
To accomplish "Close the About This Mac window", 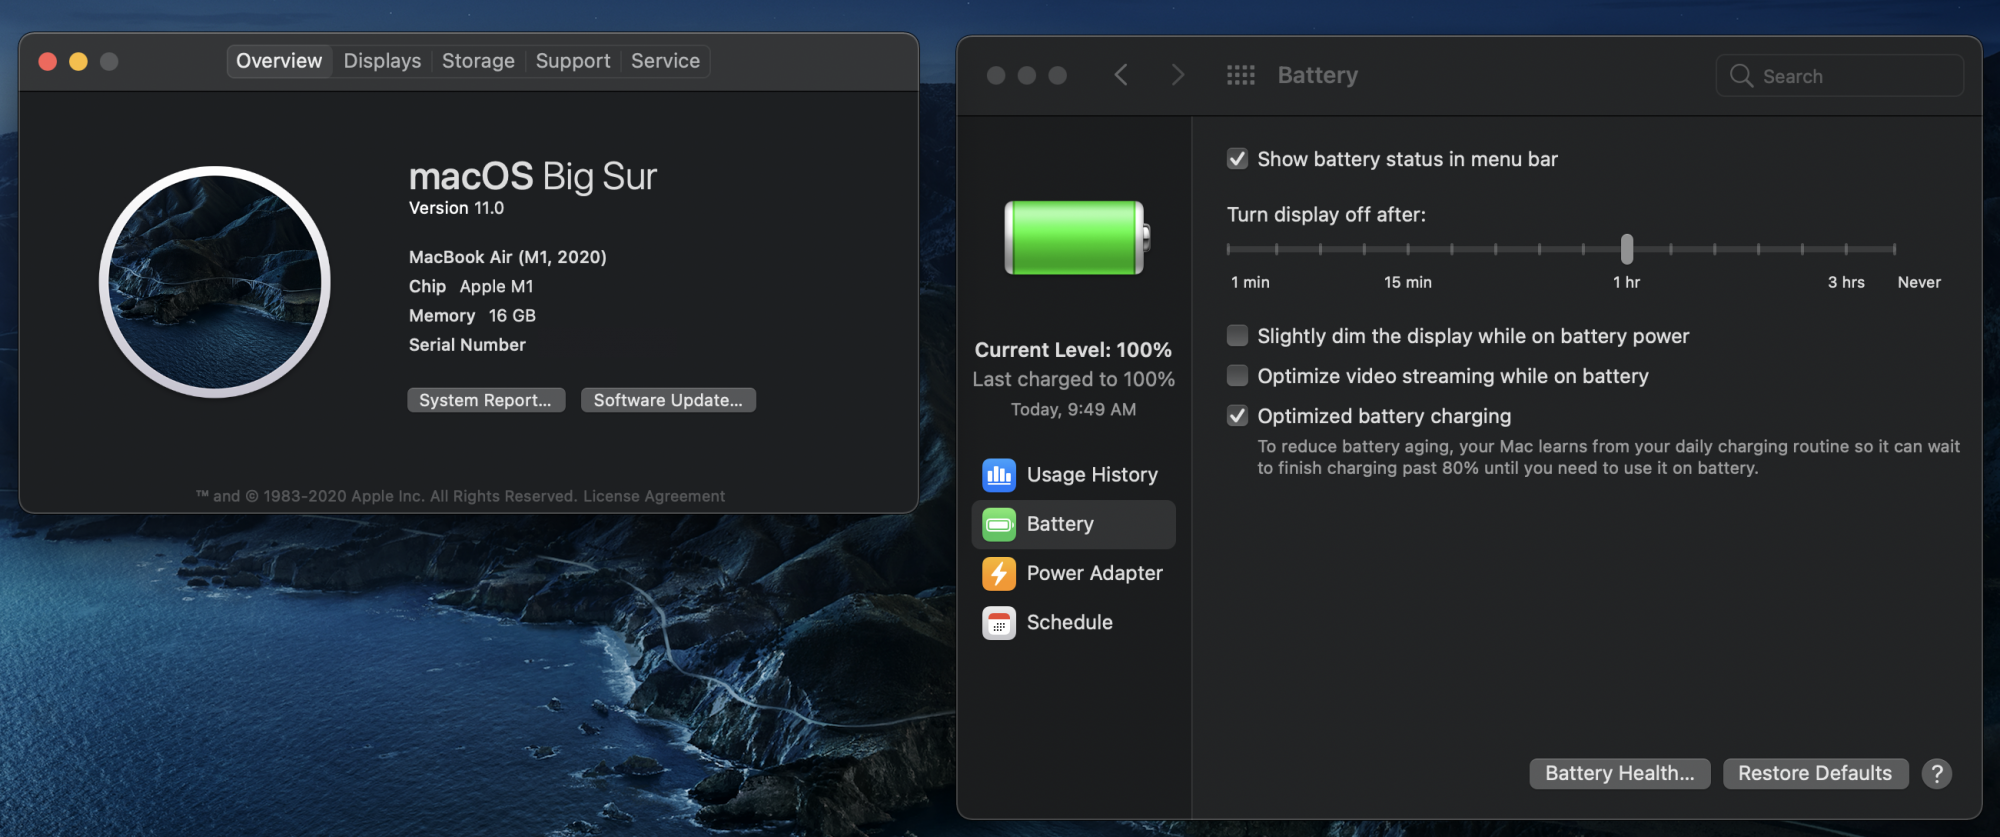I will (47, 61).
